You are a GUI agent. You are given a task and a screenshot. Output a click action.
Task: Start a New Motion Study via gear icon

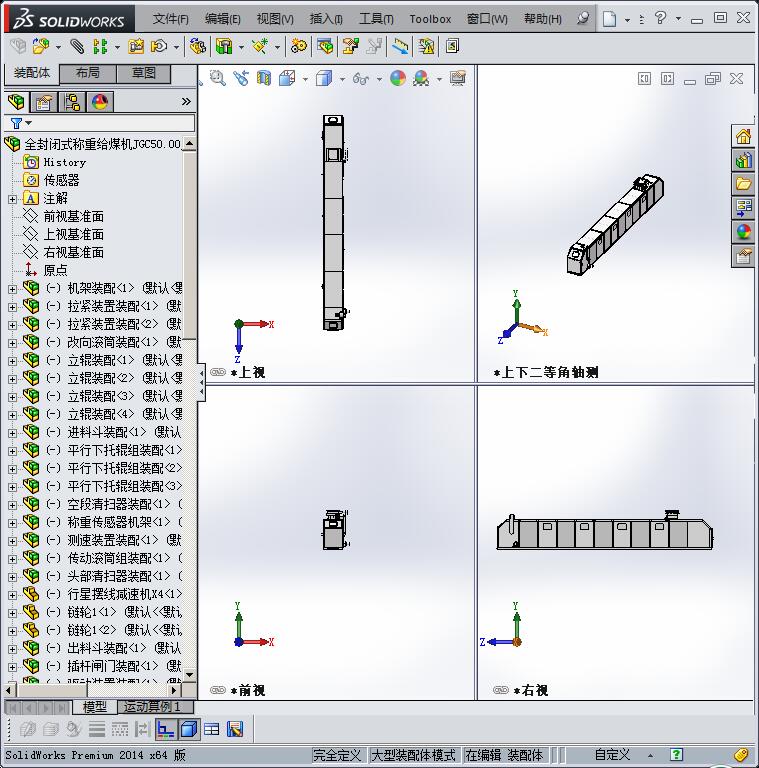(x=299, y=47)
